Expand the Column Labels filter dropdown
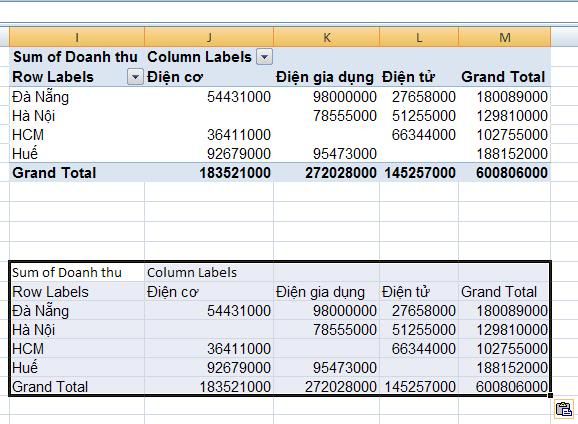578x424 pixels. coord(264,57)
